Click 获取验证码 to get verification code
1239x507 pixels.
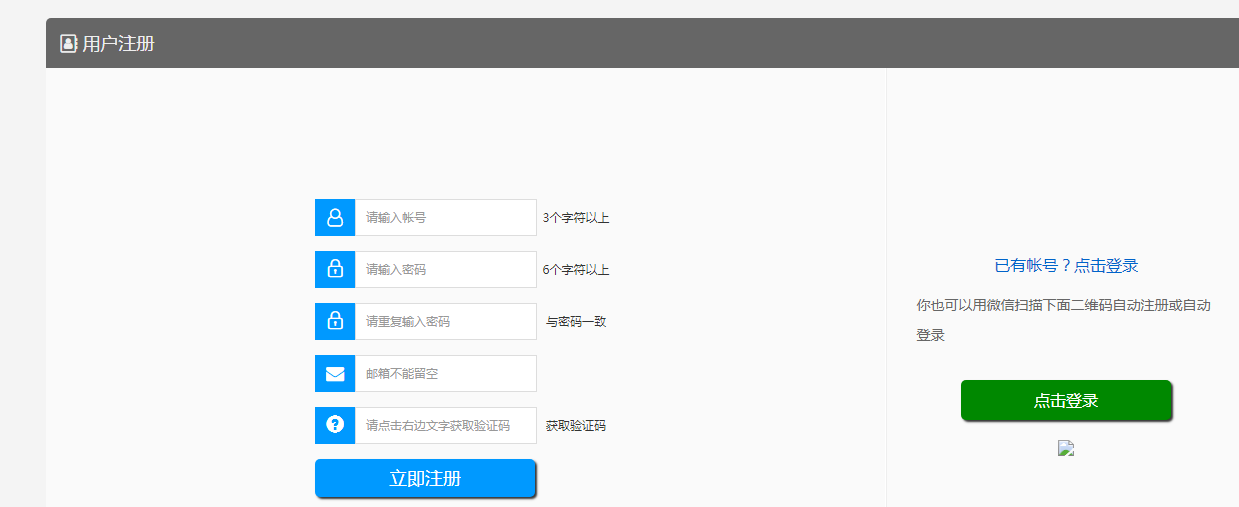click(575, 426)
